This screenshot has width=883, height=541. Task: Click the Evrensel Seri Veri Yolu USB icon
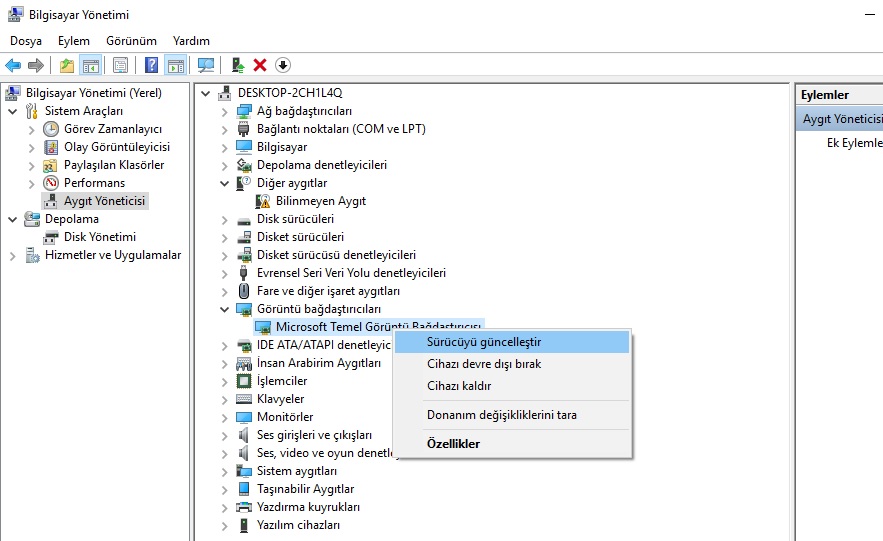click(244, 273)
